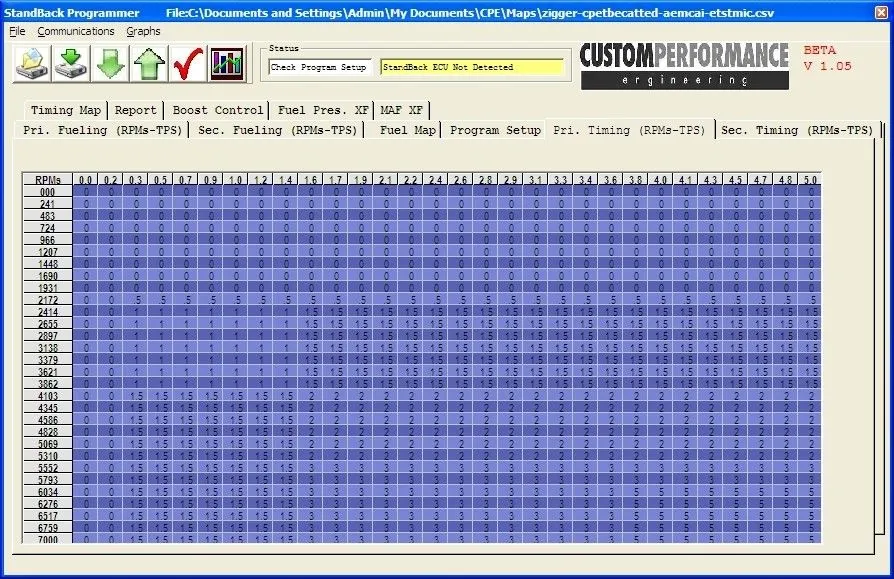The height and width of the screenshot is (579, 894).
Task: Click the Custom Performance Engineering logo
Action: (683, 63)
